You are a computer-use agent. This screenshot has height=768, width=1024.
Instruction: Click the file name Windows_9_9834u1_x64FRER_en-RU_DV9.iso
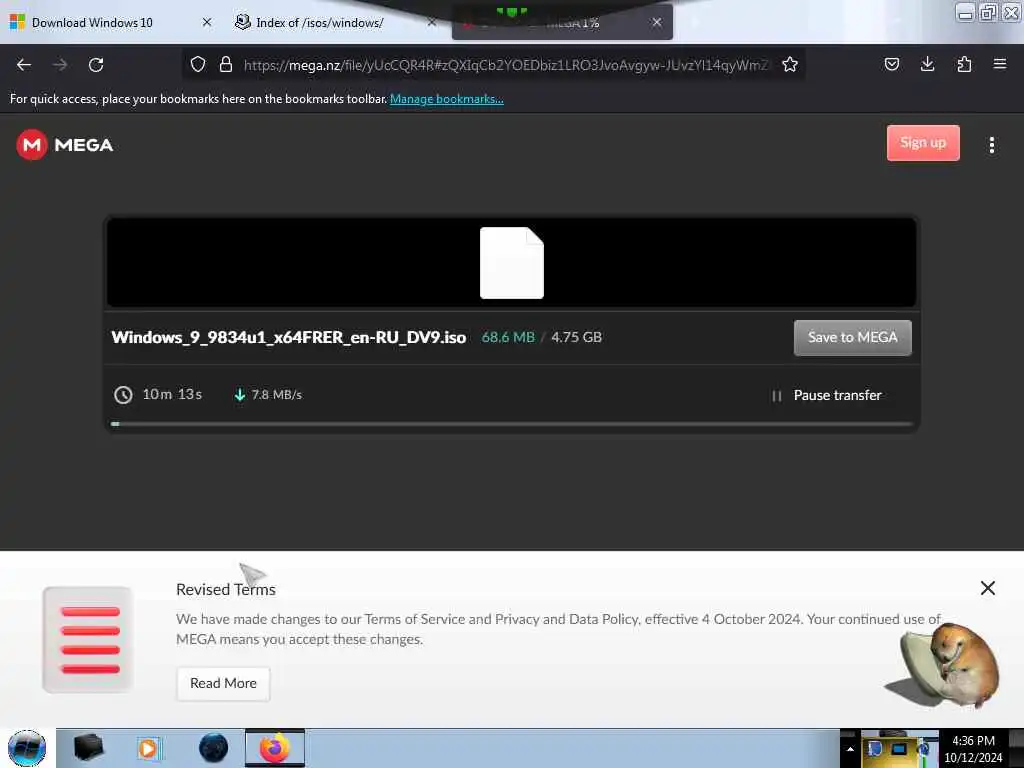tap(289, 337)
